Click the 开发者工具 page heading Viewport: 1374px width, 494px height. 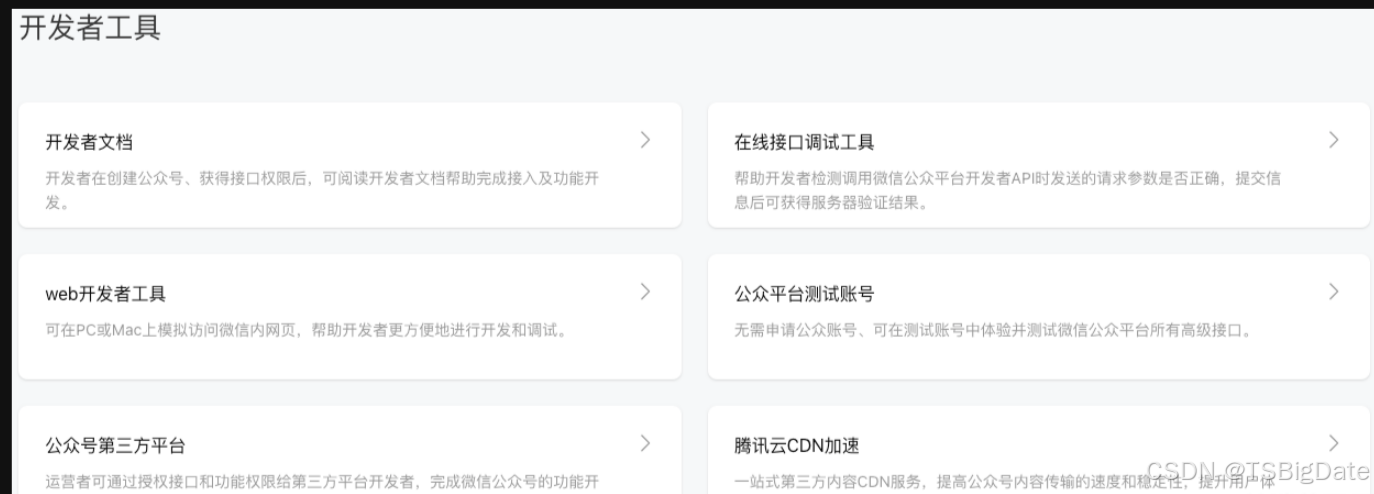point(90,28)
